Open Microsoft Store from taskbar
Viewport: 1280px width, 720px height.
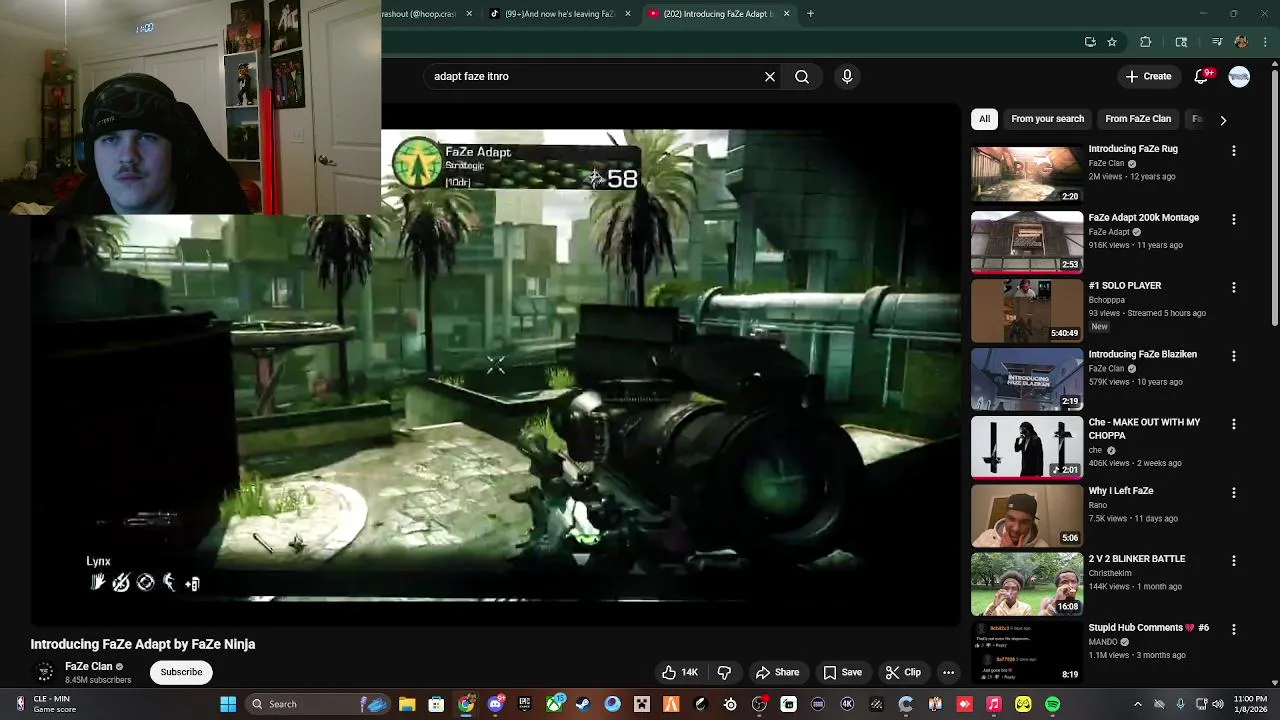point(436,704)
